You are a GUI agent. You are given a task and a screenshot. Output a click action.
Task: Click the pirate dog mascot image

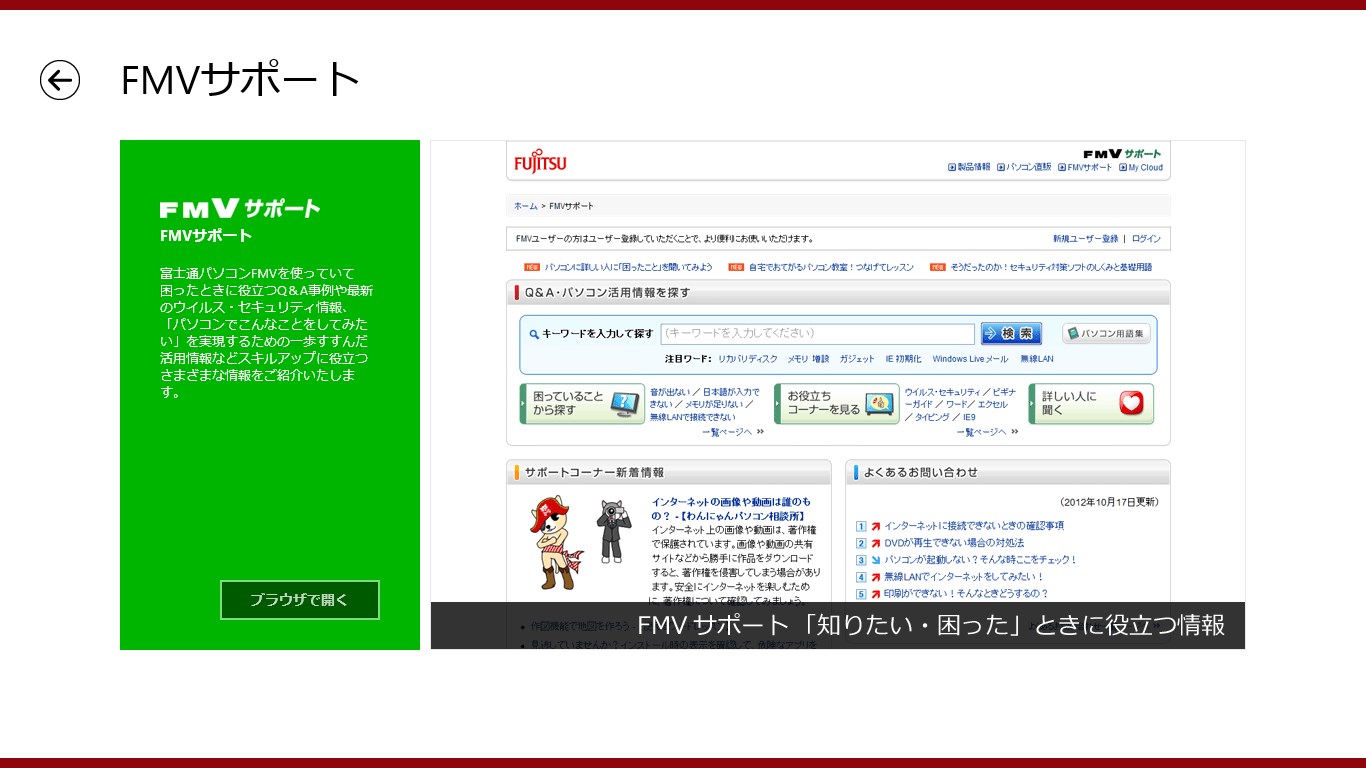(x=557, y=543)
